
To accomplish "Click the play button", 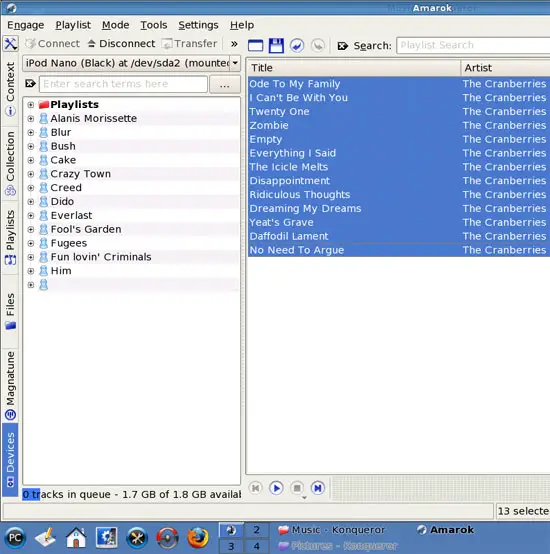I will 276,488.
